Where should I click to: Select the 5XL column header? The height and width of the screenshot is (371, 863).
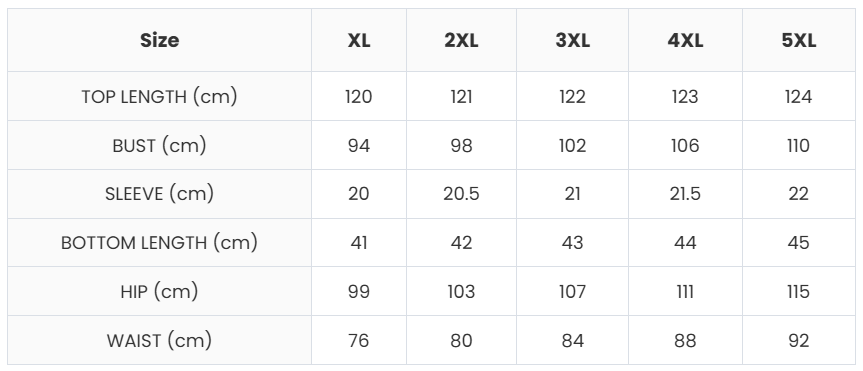(x=799, y=40)
